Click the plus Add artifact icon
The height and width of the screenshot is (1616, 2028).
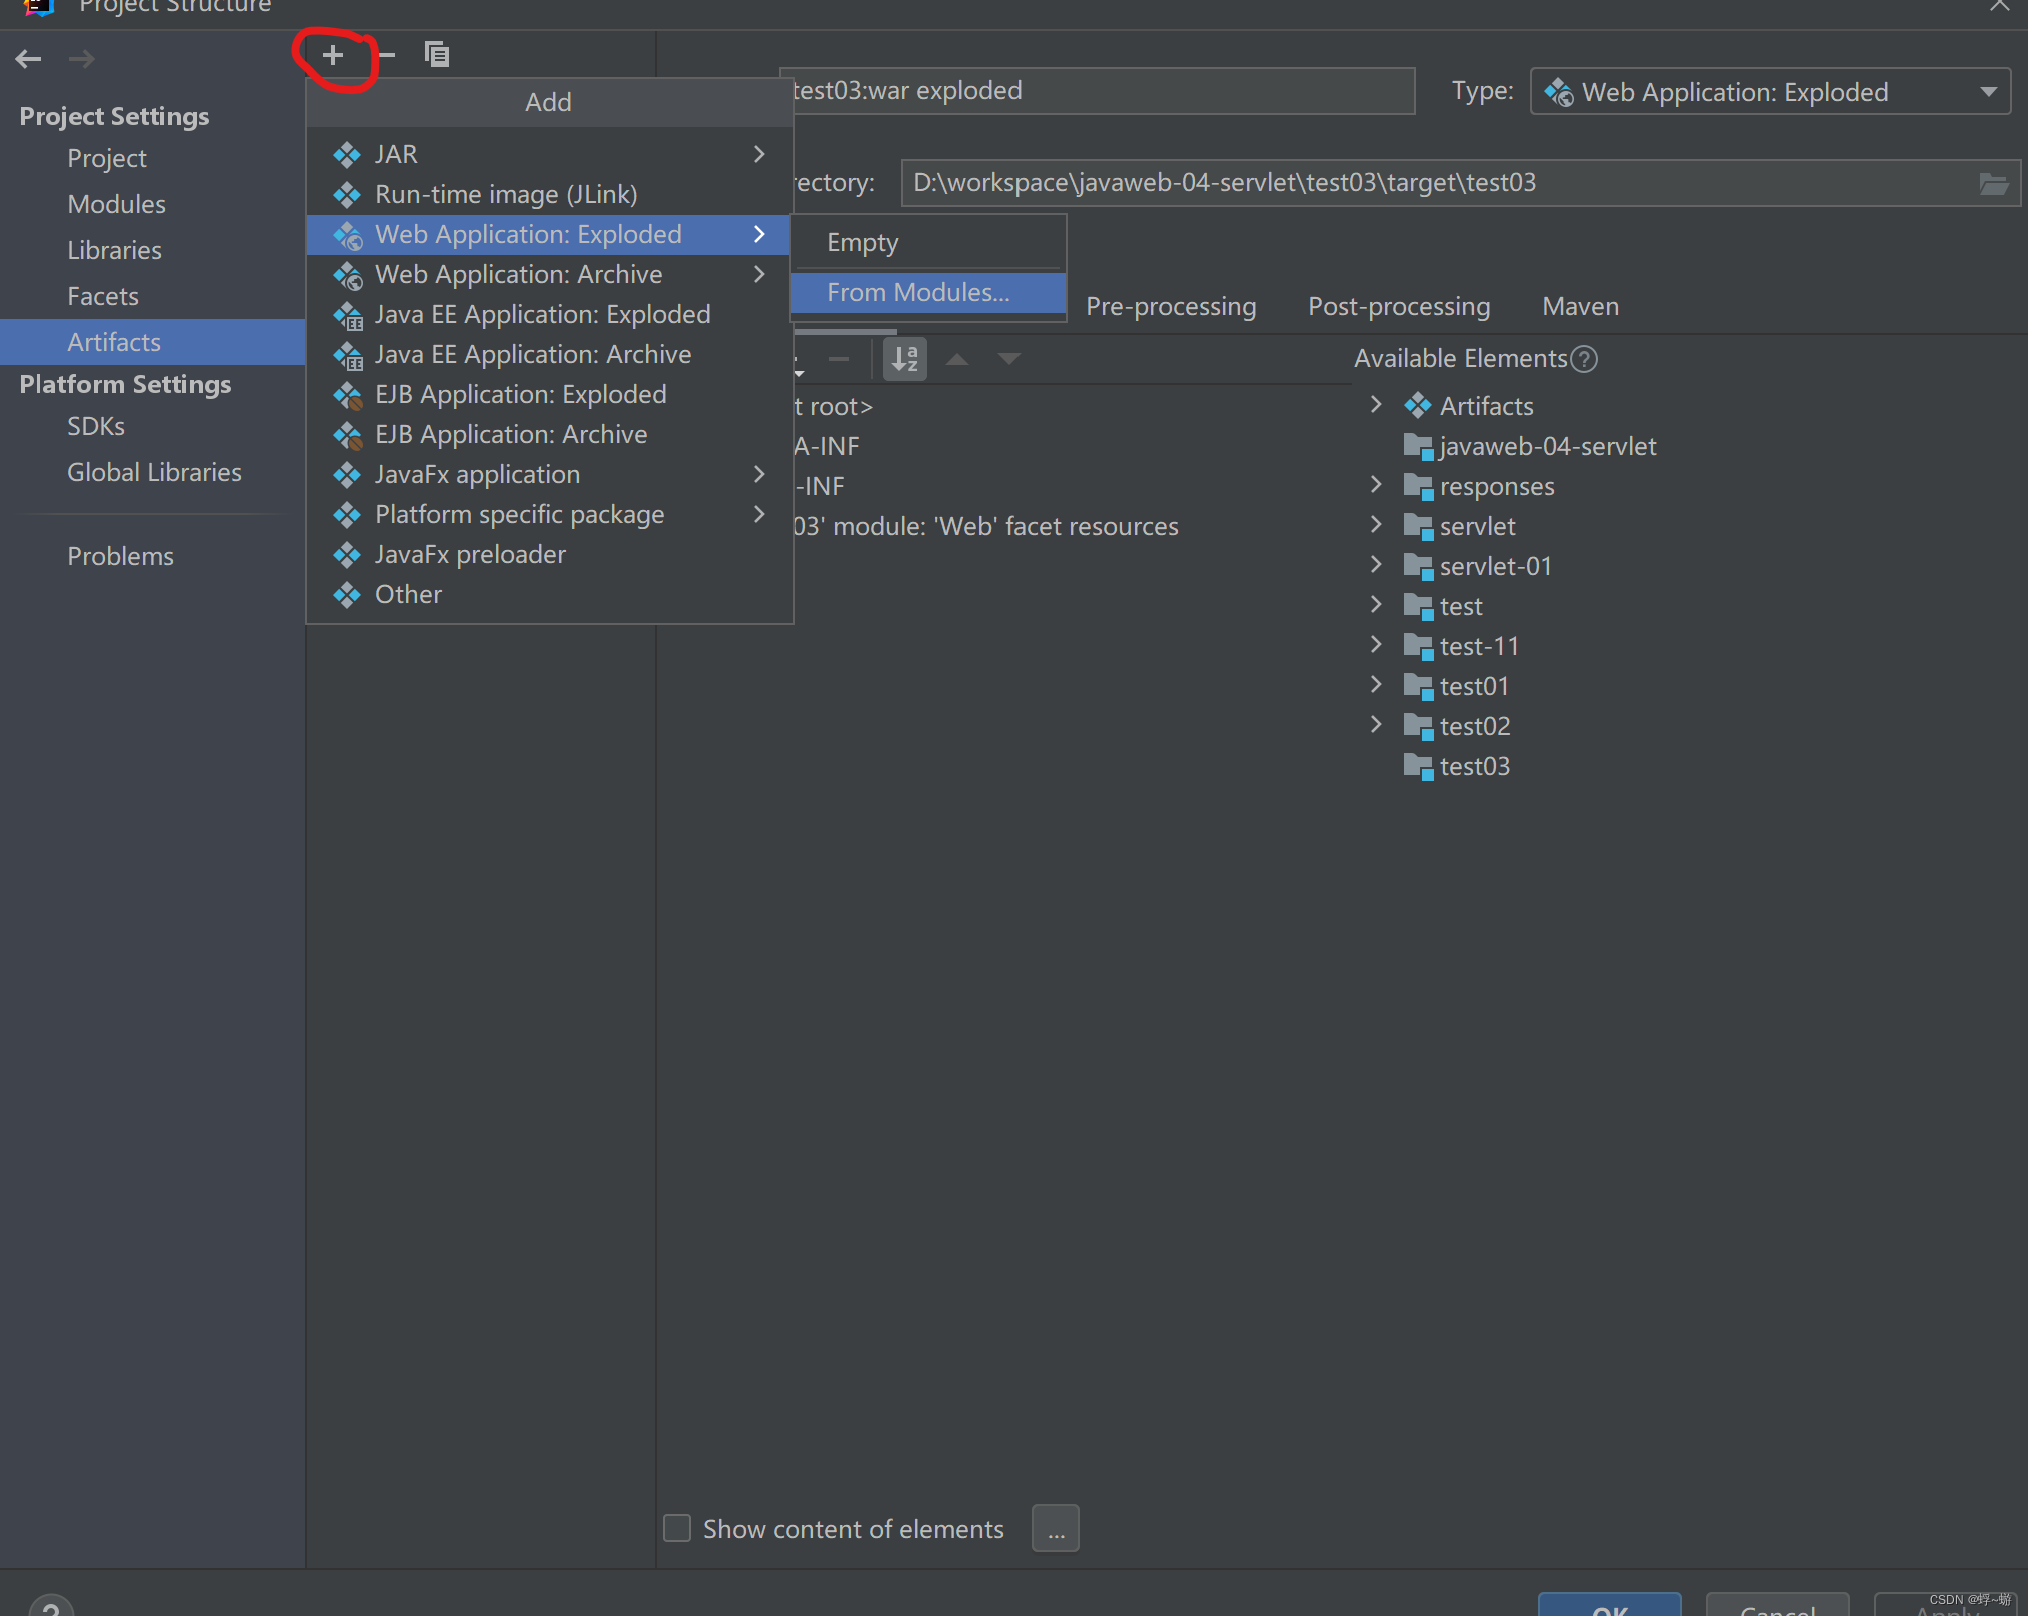coord(333,55)
